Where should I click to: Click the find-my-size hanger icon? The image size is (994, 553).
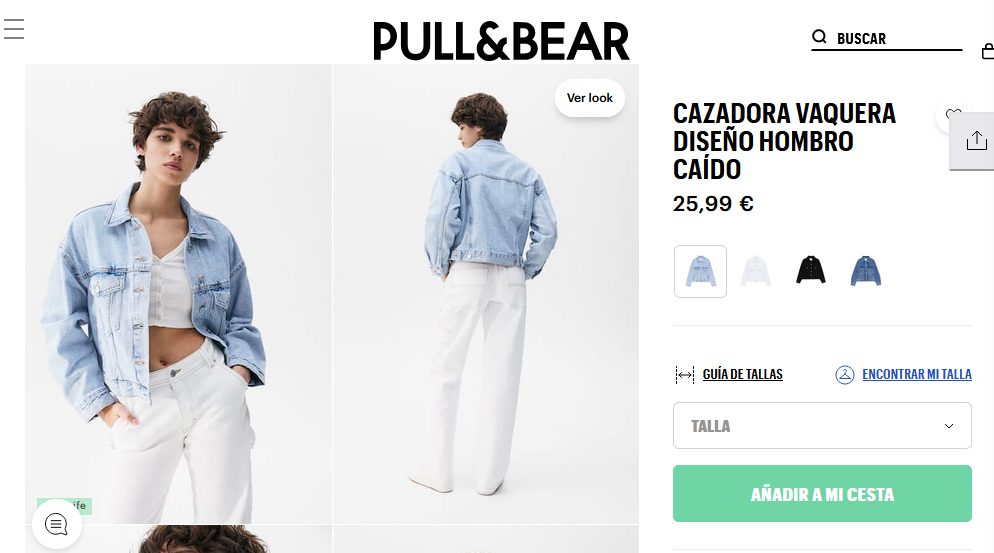point(844,375)
